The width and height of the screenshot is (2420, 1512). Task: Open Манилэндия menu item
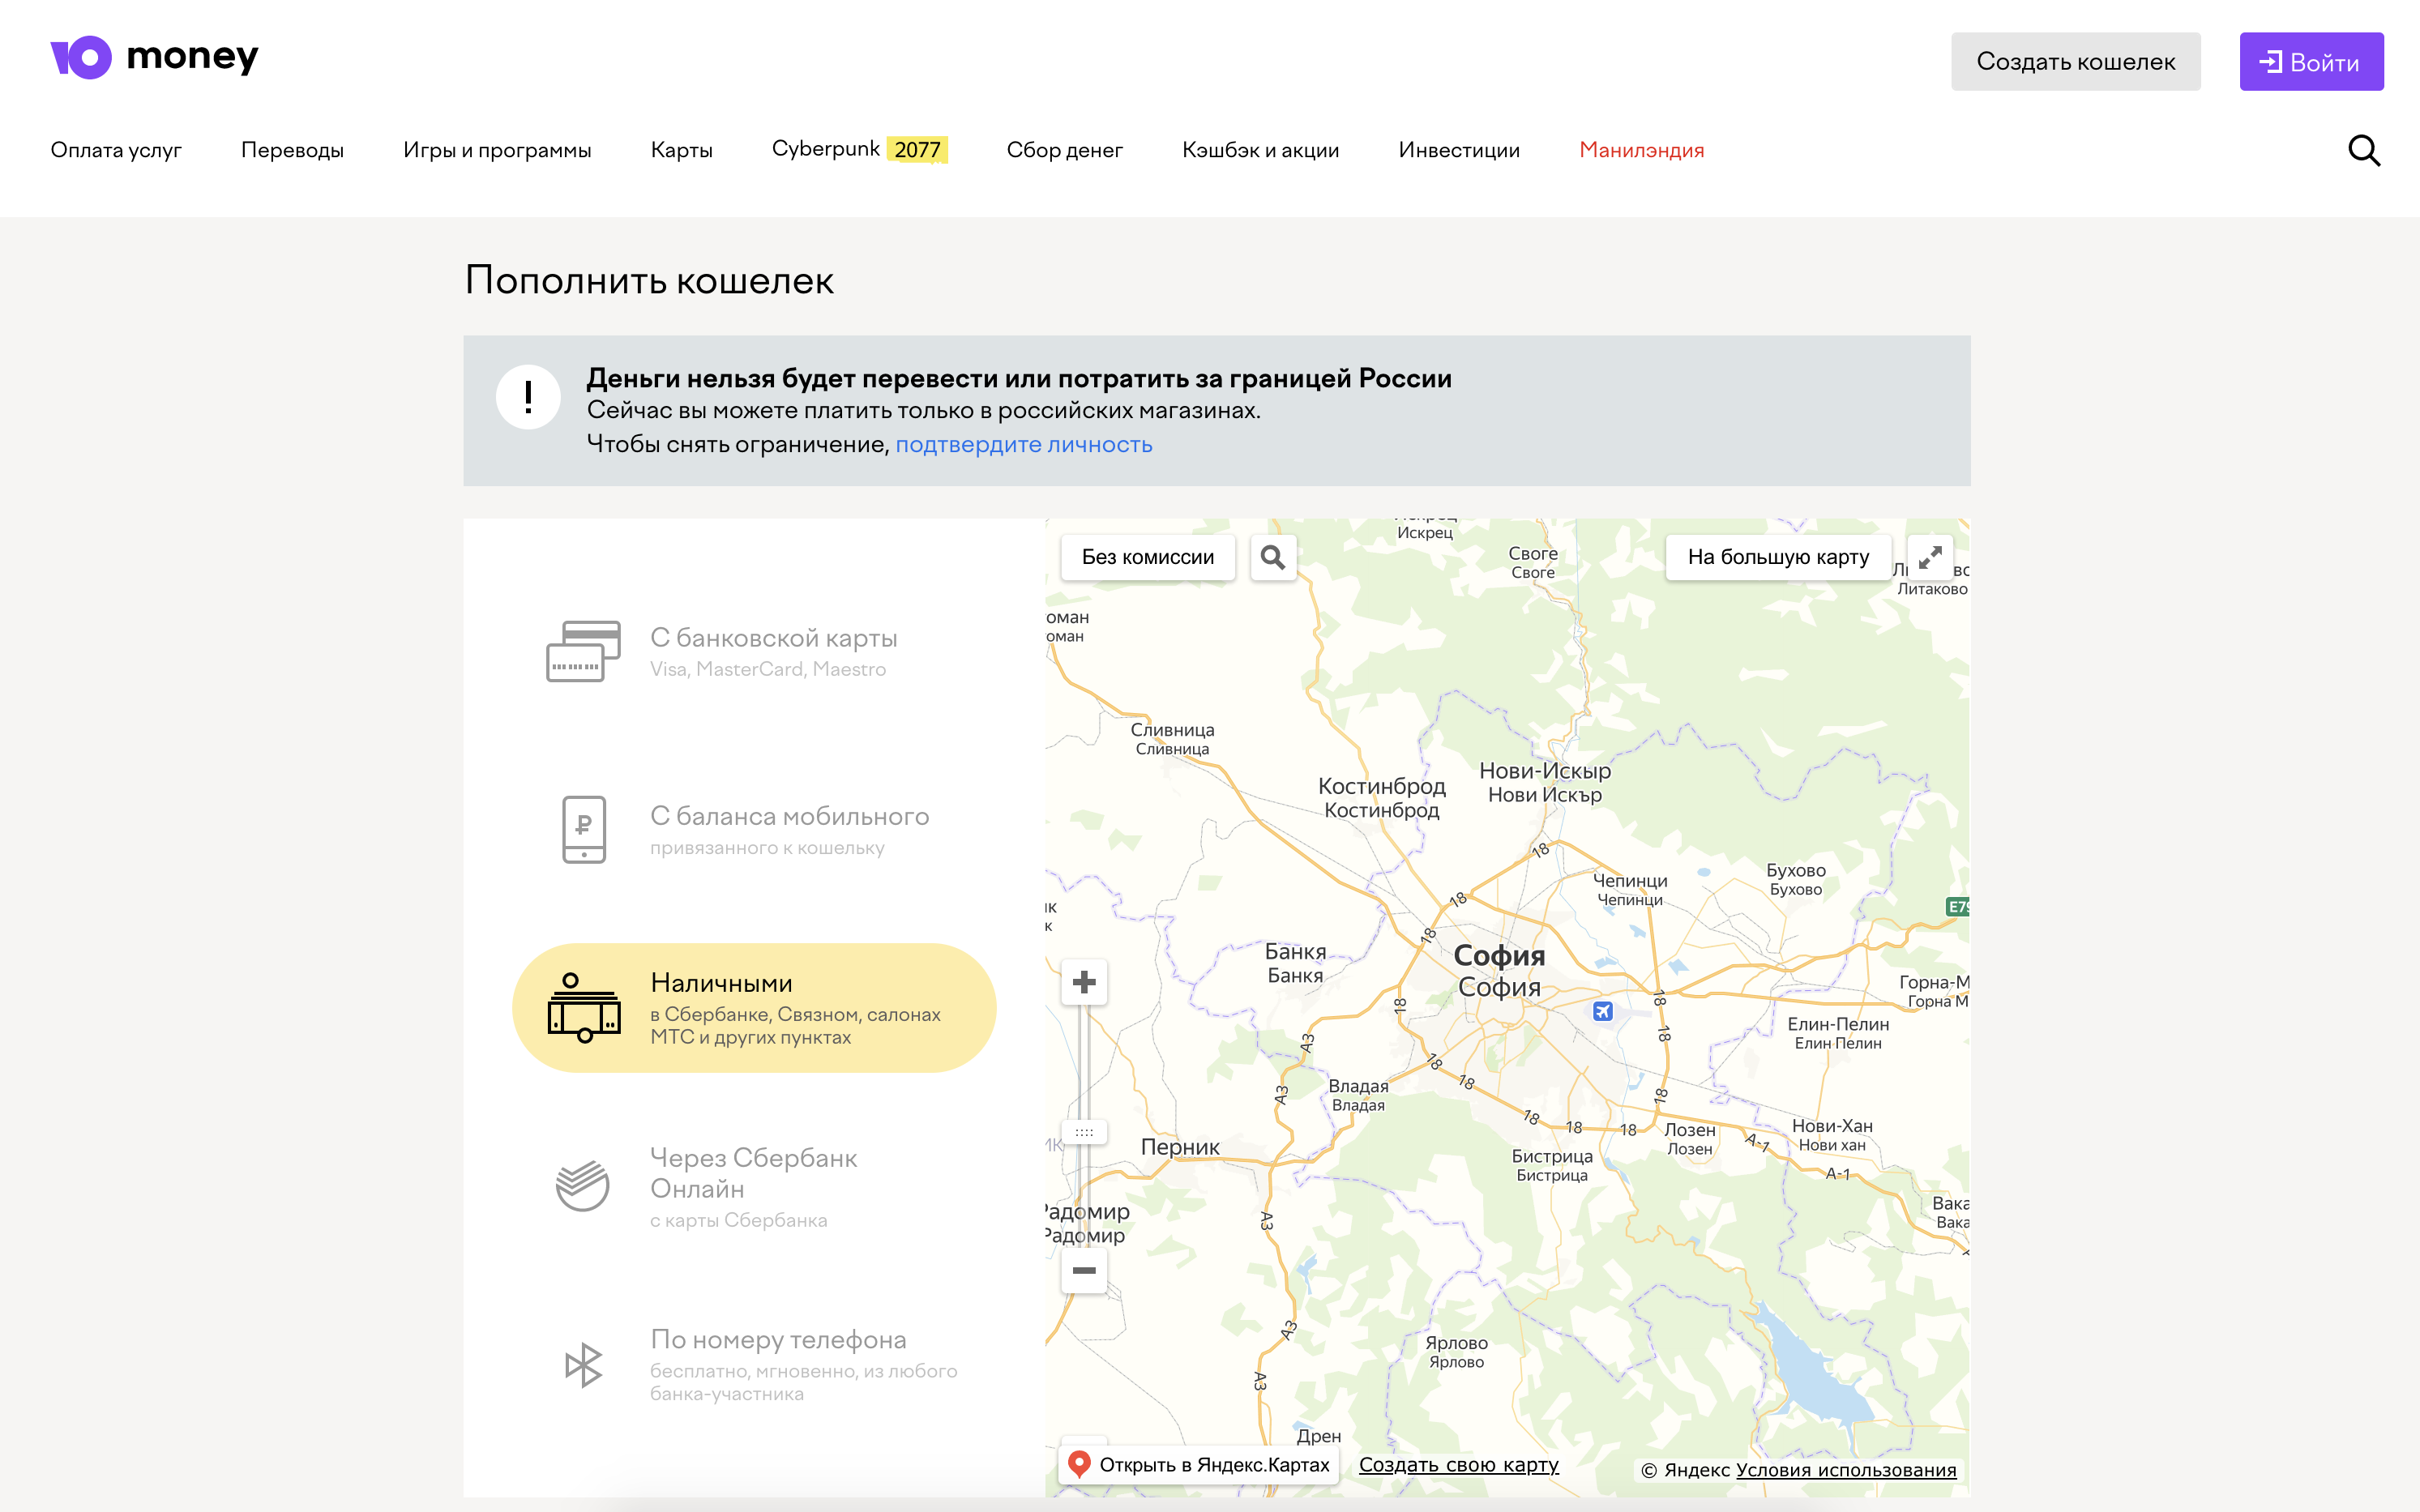coord(1642,150)
